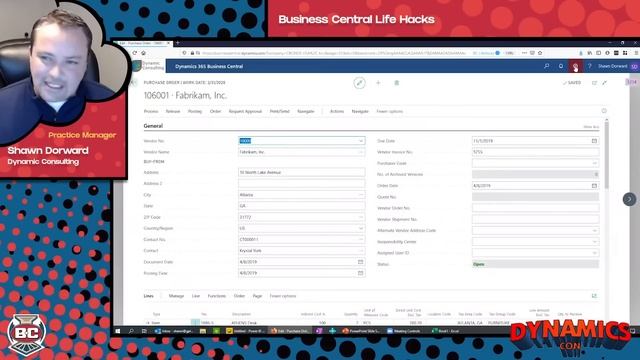Click the Vendor Invoice No. field

535,152
